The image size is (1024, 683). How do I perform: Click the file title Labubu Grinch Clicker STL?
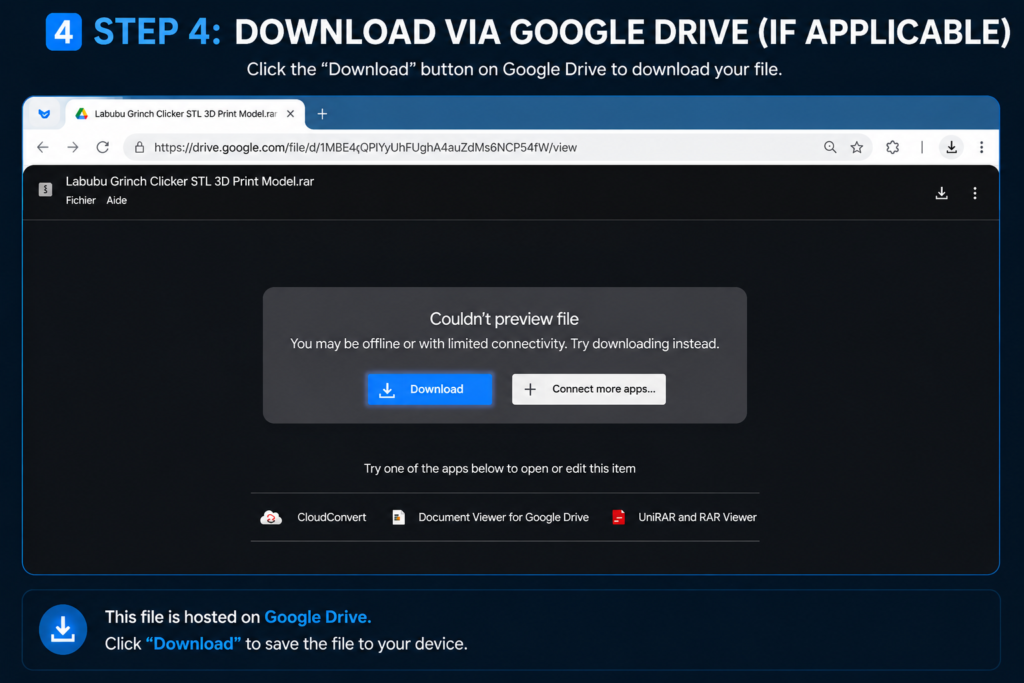189,182
